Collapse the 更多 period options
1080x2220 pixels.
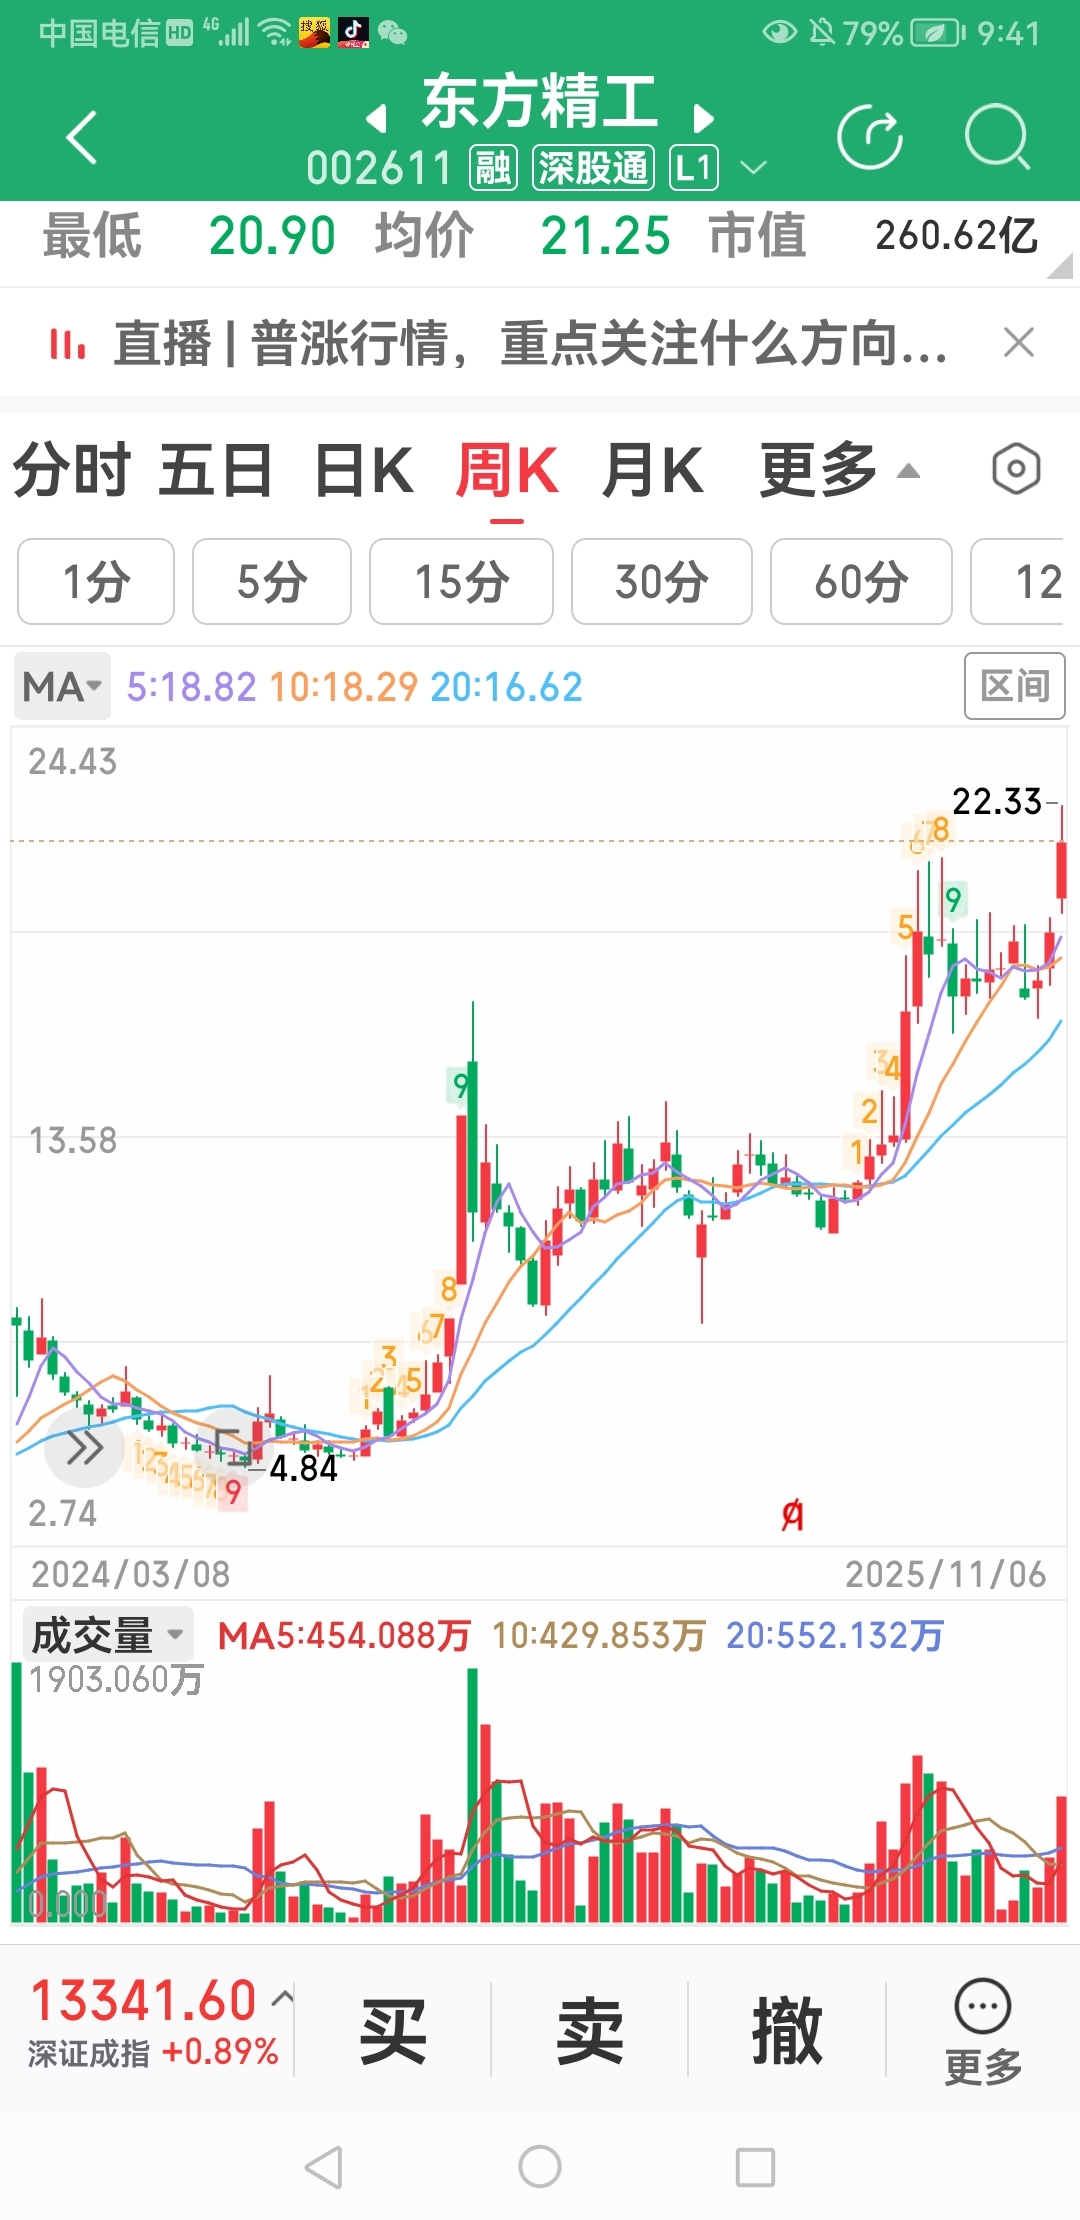pos(838,470)
